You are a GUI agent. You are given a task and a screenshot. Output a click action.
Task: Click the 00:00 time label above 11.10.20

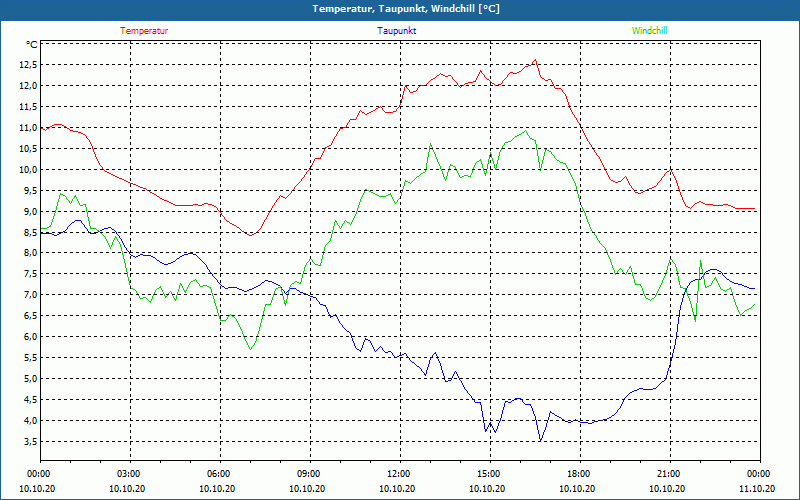[x=757, y=474]
